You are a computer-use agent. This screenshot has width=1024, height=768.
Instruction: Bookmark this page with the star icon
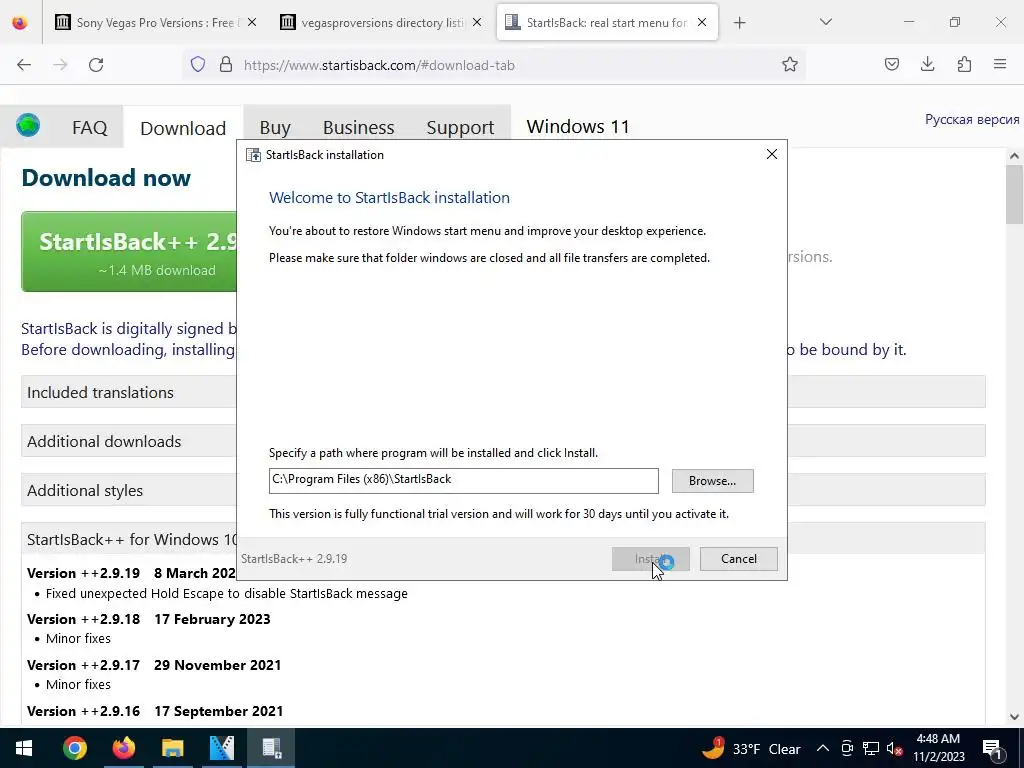click(790, 65)
